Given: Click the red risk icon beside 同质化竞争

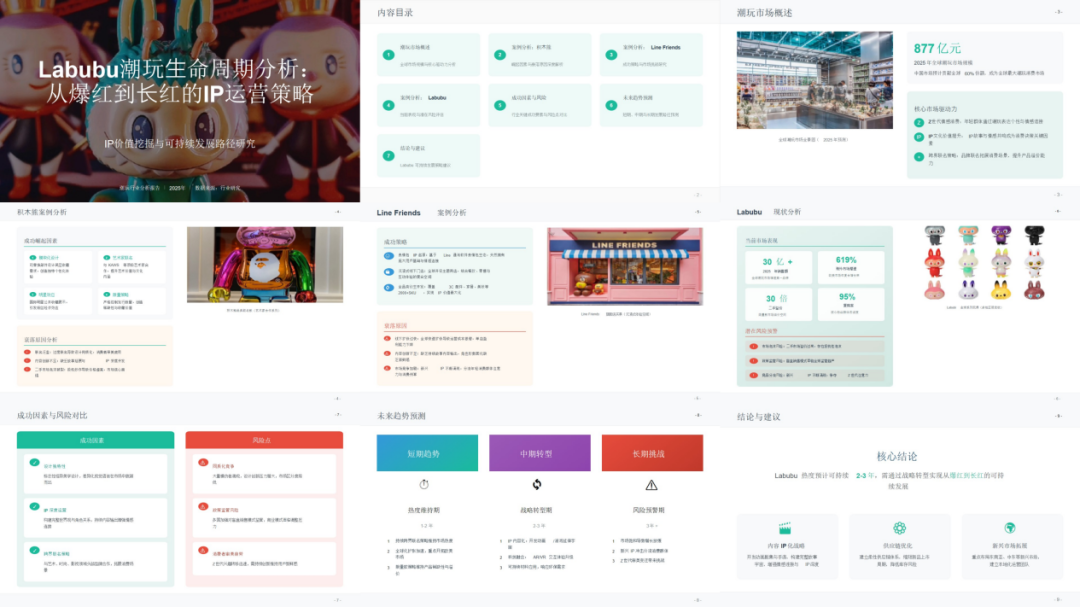Looking at the screenshot, I should (203, 462).
